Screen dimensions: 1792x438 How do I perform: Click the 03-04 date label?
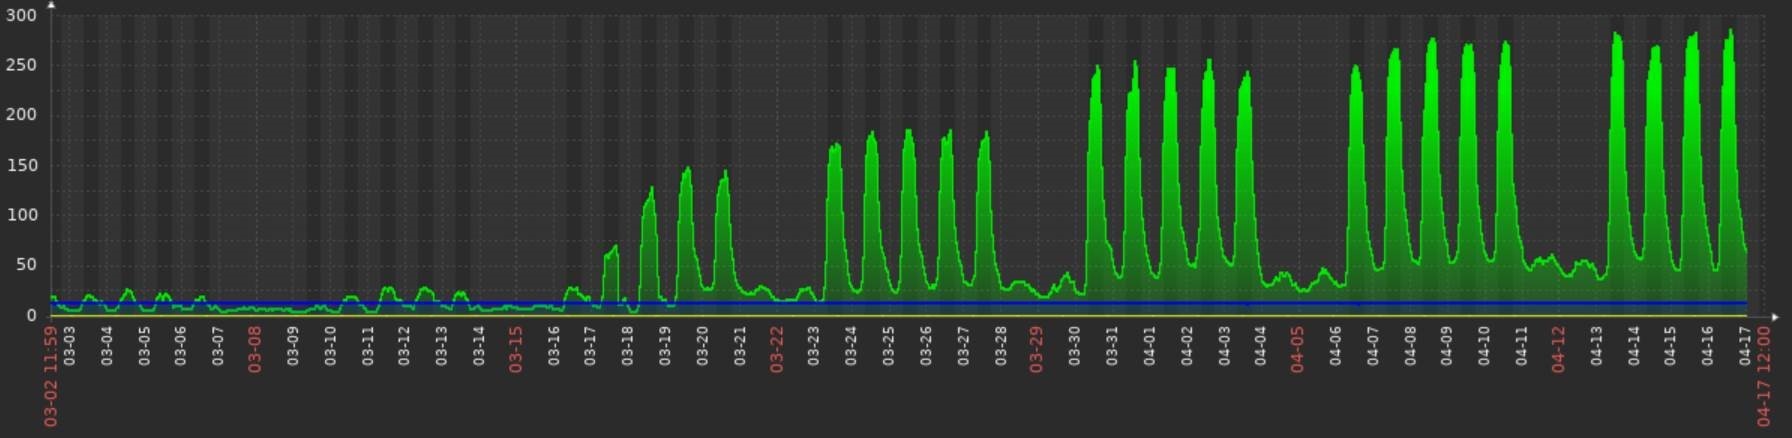(x=107, y=345)
